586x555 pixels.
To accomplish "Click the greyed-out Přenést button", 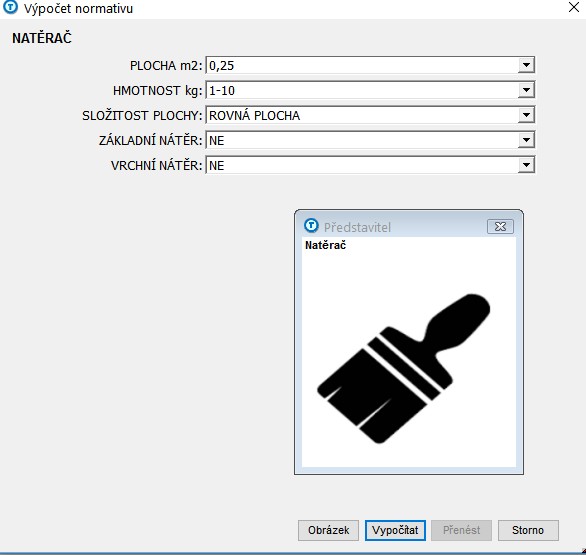I will (462, 530).
